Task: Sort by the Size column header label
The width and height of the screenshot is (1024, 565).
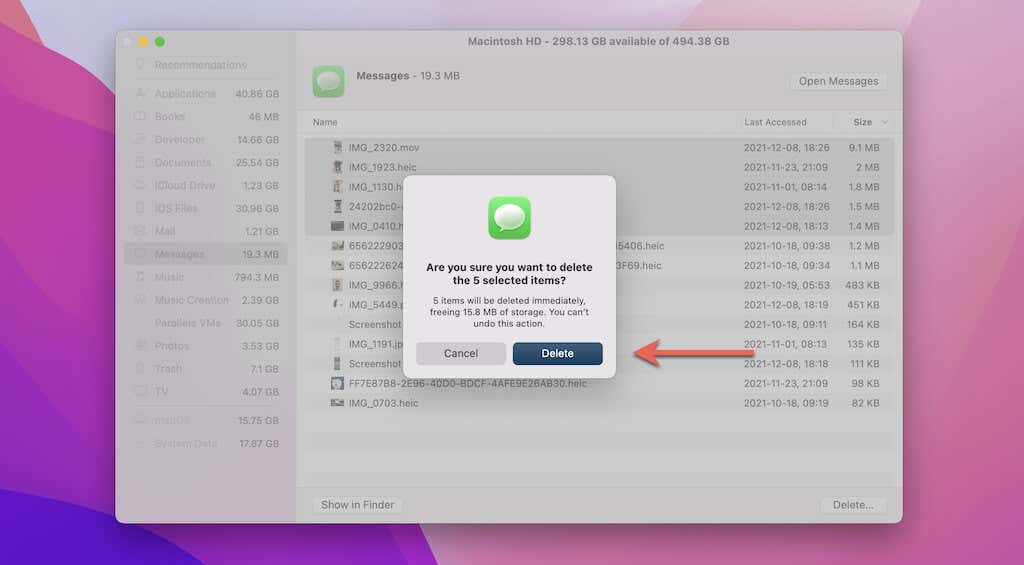Action: pos(863,122)
